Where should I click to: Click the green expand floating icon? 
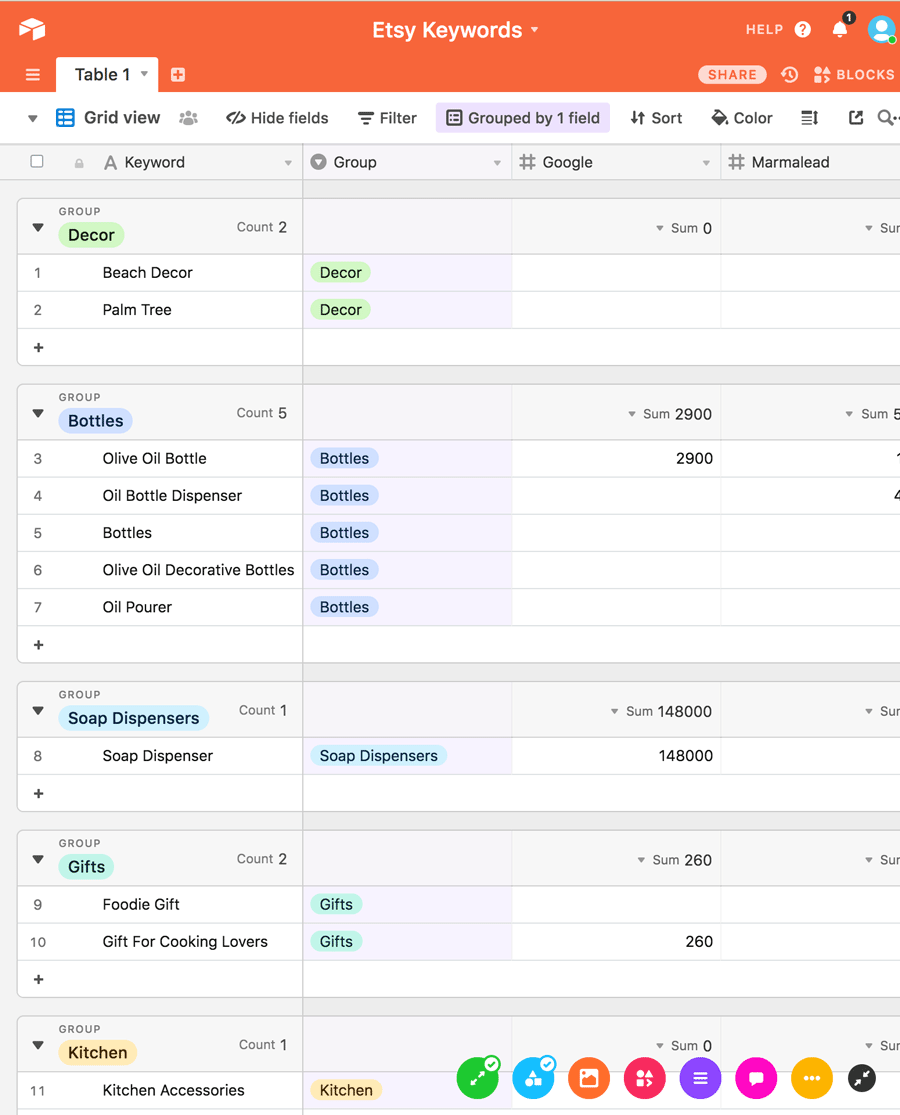pos(478,1078)
